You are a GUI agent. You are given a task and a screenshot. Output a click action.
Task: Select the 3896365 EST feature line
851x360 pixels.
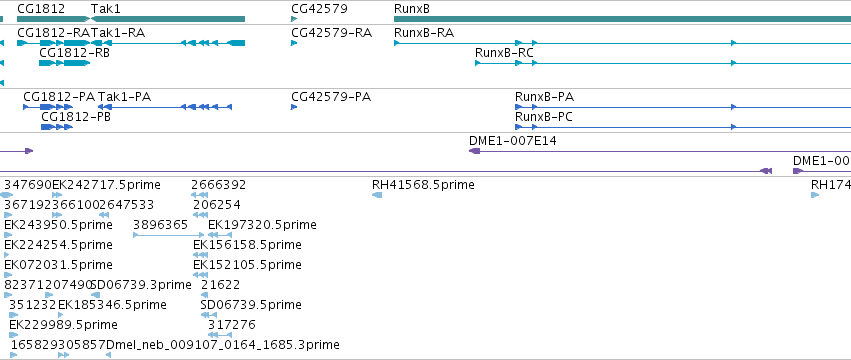click(169, 235)
